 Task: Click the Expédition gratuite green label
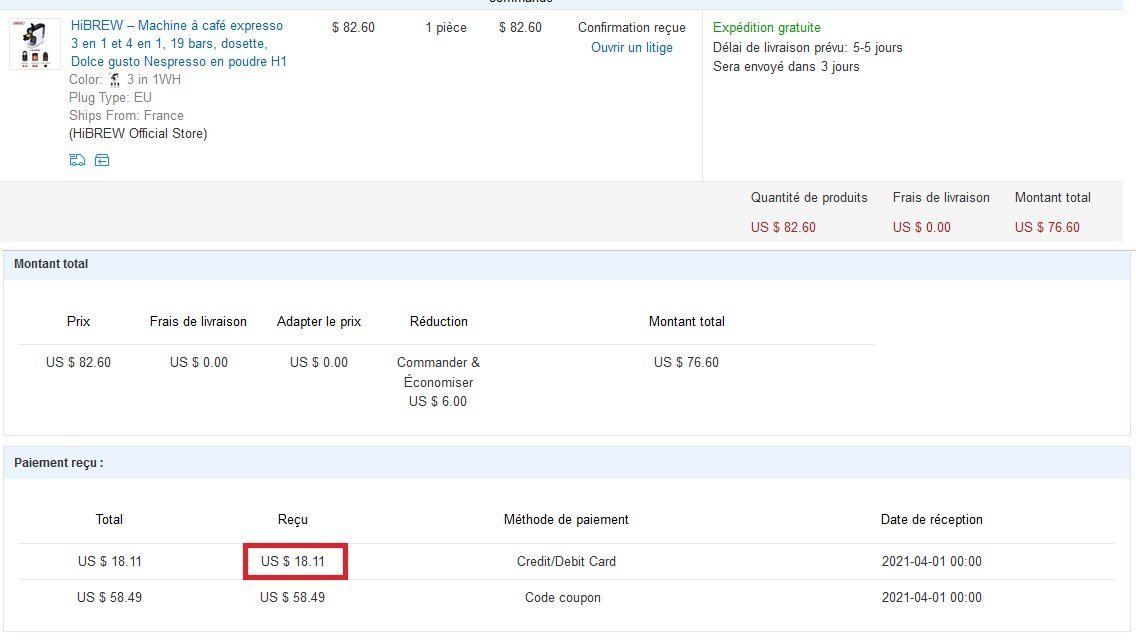tap(767, 28)
